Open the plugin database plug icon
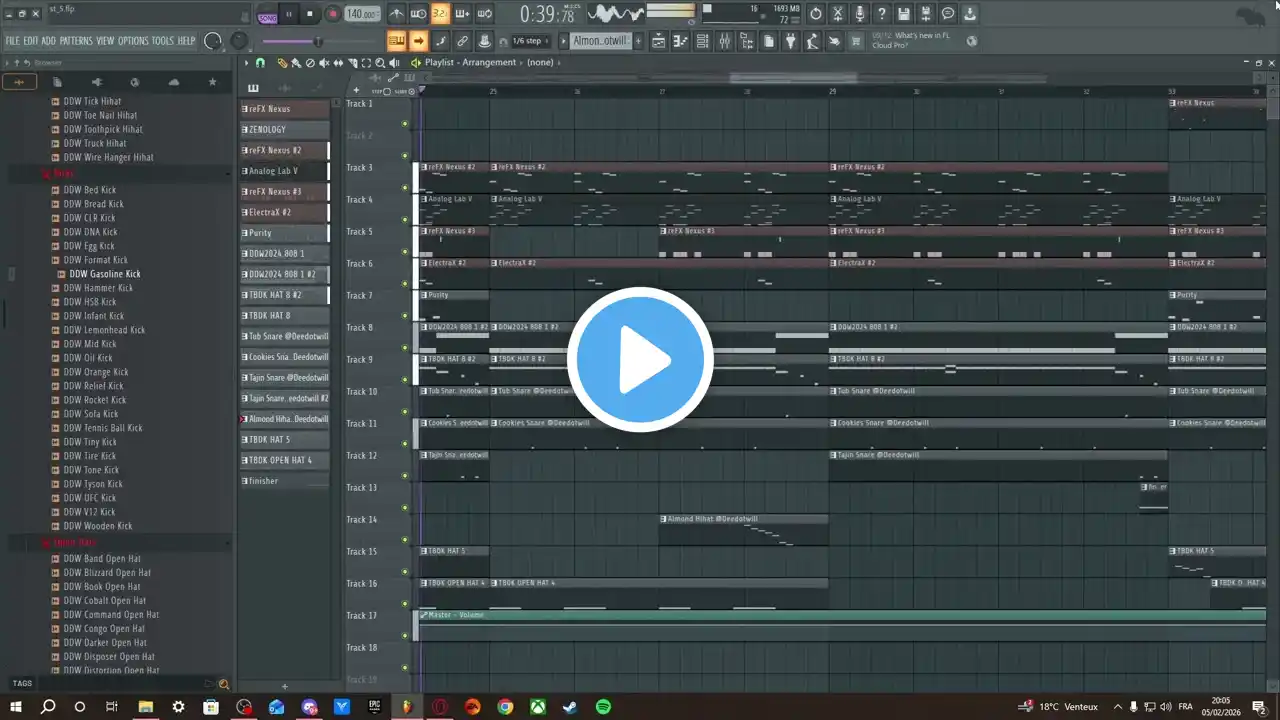The height and width of the screenshot is (720, 1280). click(x=790, y=41)
